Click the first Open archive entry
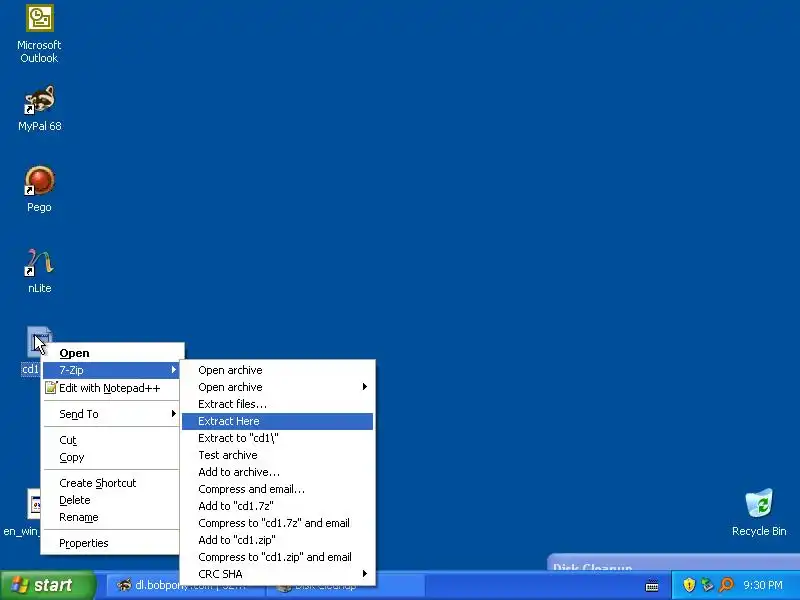800x600 pixels. coord(278,370)
